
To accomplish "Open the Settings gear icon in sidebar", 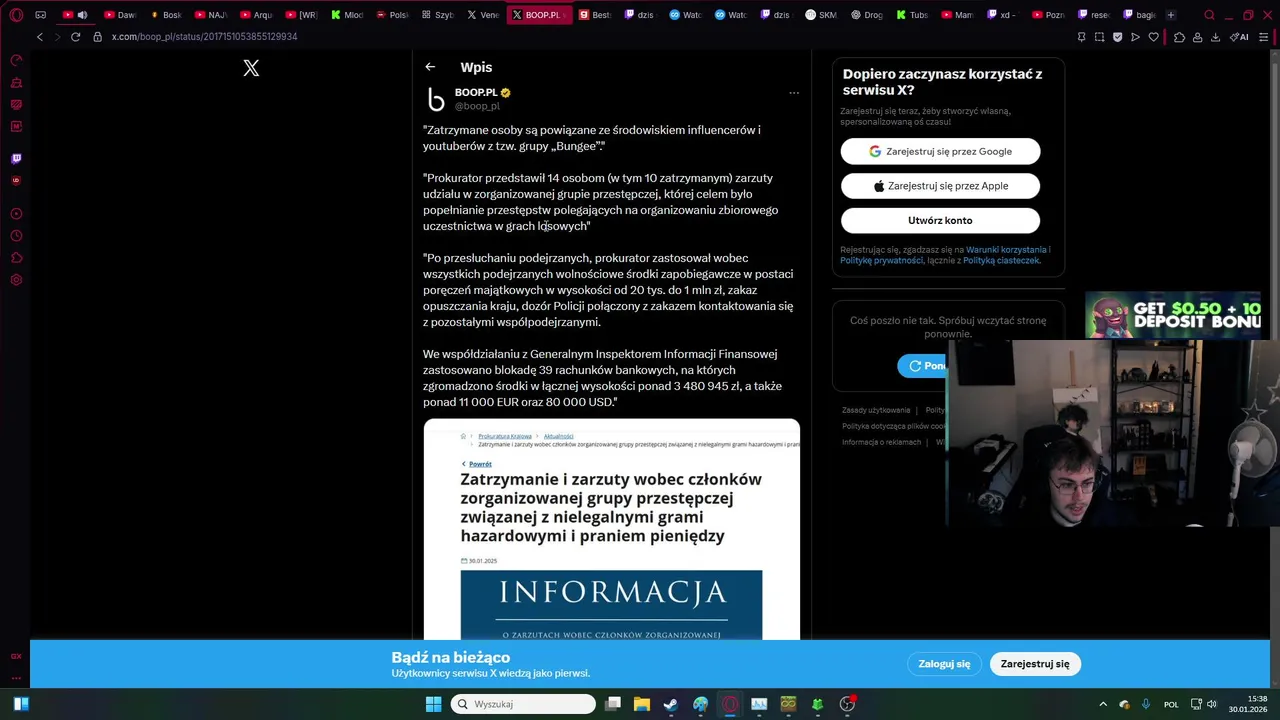I will (16, 280).
